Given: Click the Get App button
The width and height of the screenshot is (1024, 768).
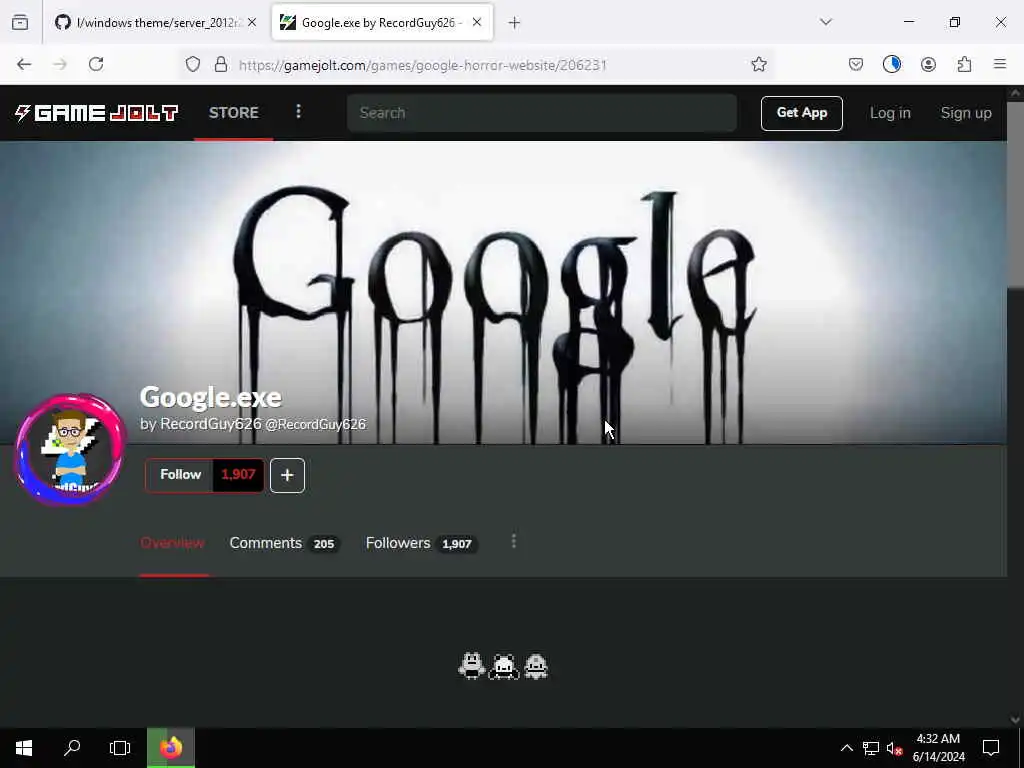Looking at the screenshot, I should 801,113.
